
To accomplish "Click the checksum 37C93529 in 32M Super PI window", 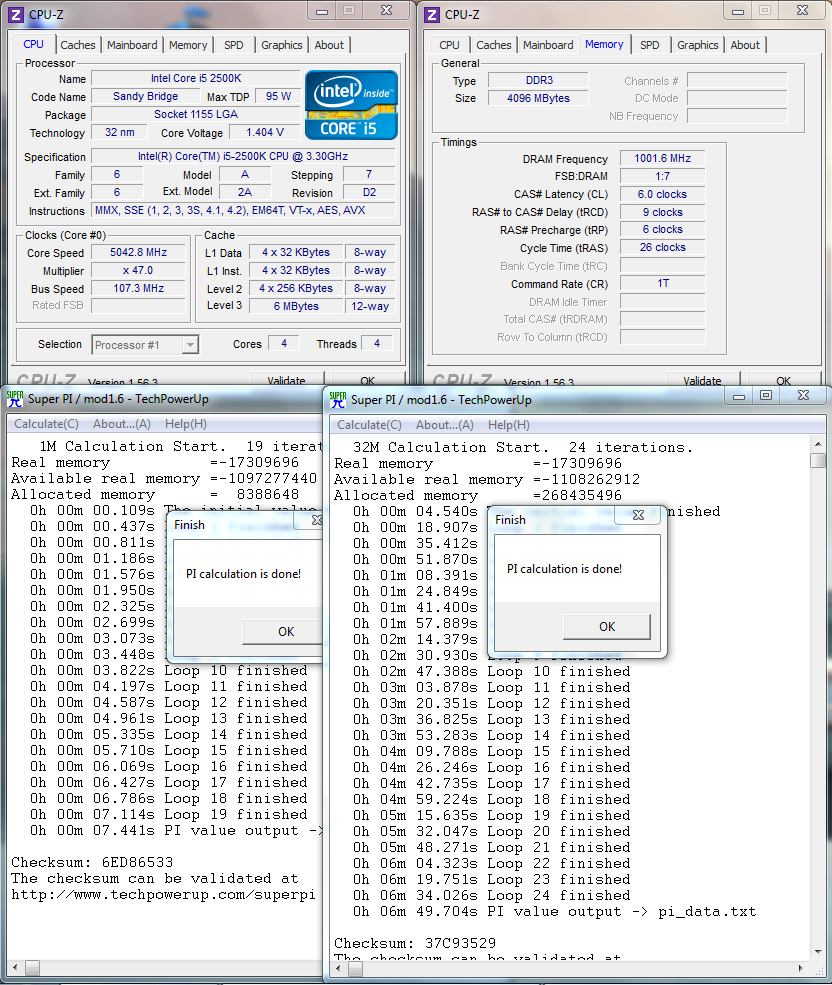I will (461, 944).
